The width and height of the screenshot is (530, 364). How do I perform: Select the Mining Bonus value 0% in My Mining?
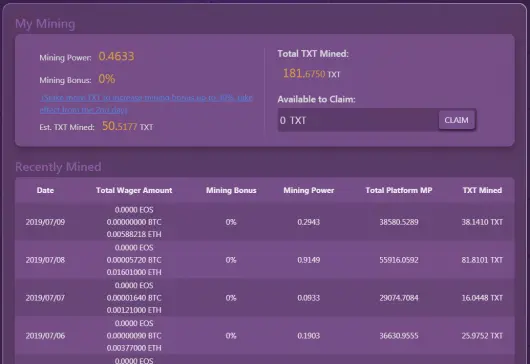107,79
